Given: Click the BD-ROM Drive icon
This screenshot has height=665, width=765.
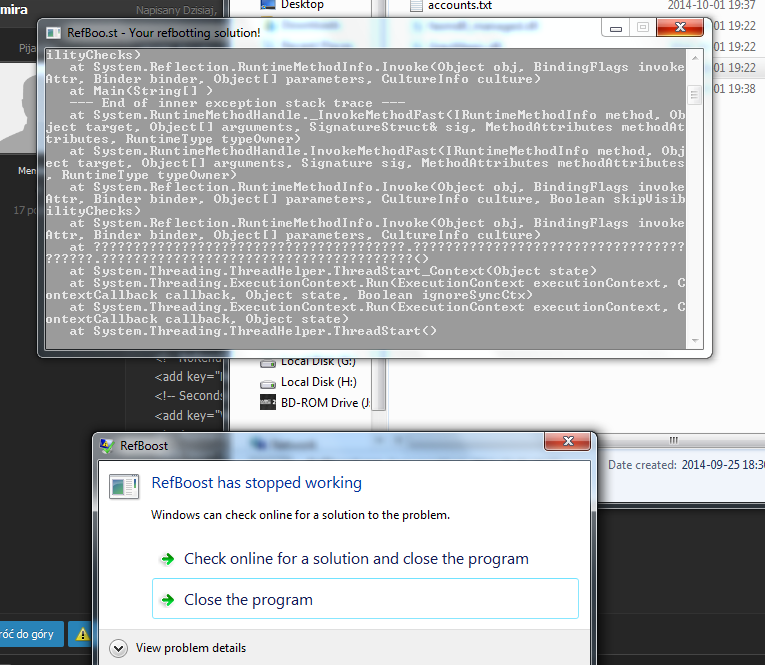Looking at the screenshot, I should click(268, 403).
